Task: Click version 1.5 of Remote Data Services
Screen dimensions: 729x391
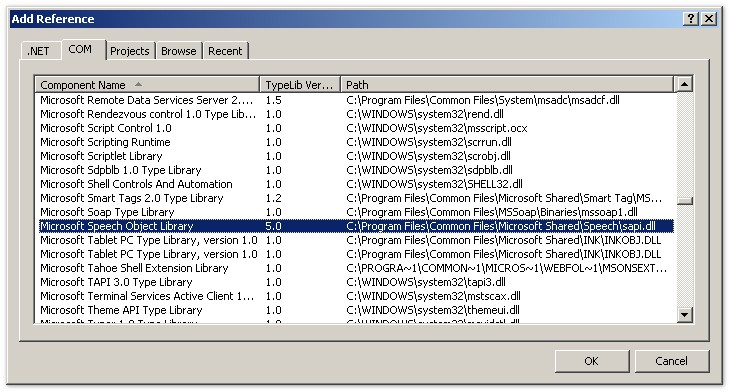Action: [273, 100]
